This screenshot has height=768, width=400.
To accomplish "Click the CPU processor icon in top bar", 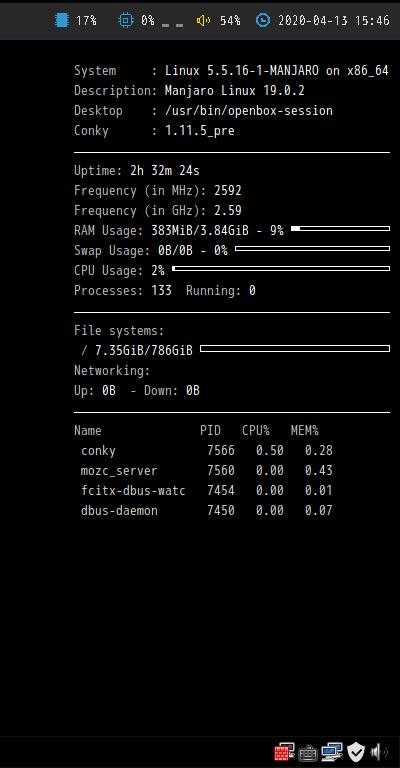I will pos(125,21).
